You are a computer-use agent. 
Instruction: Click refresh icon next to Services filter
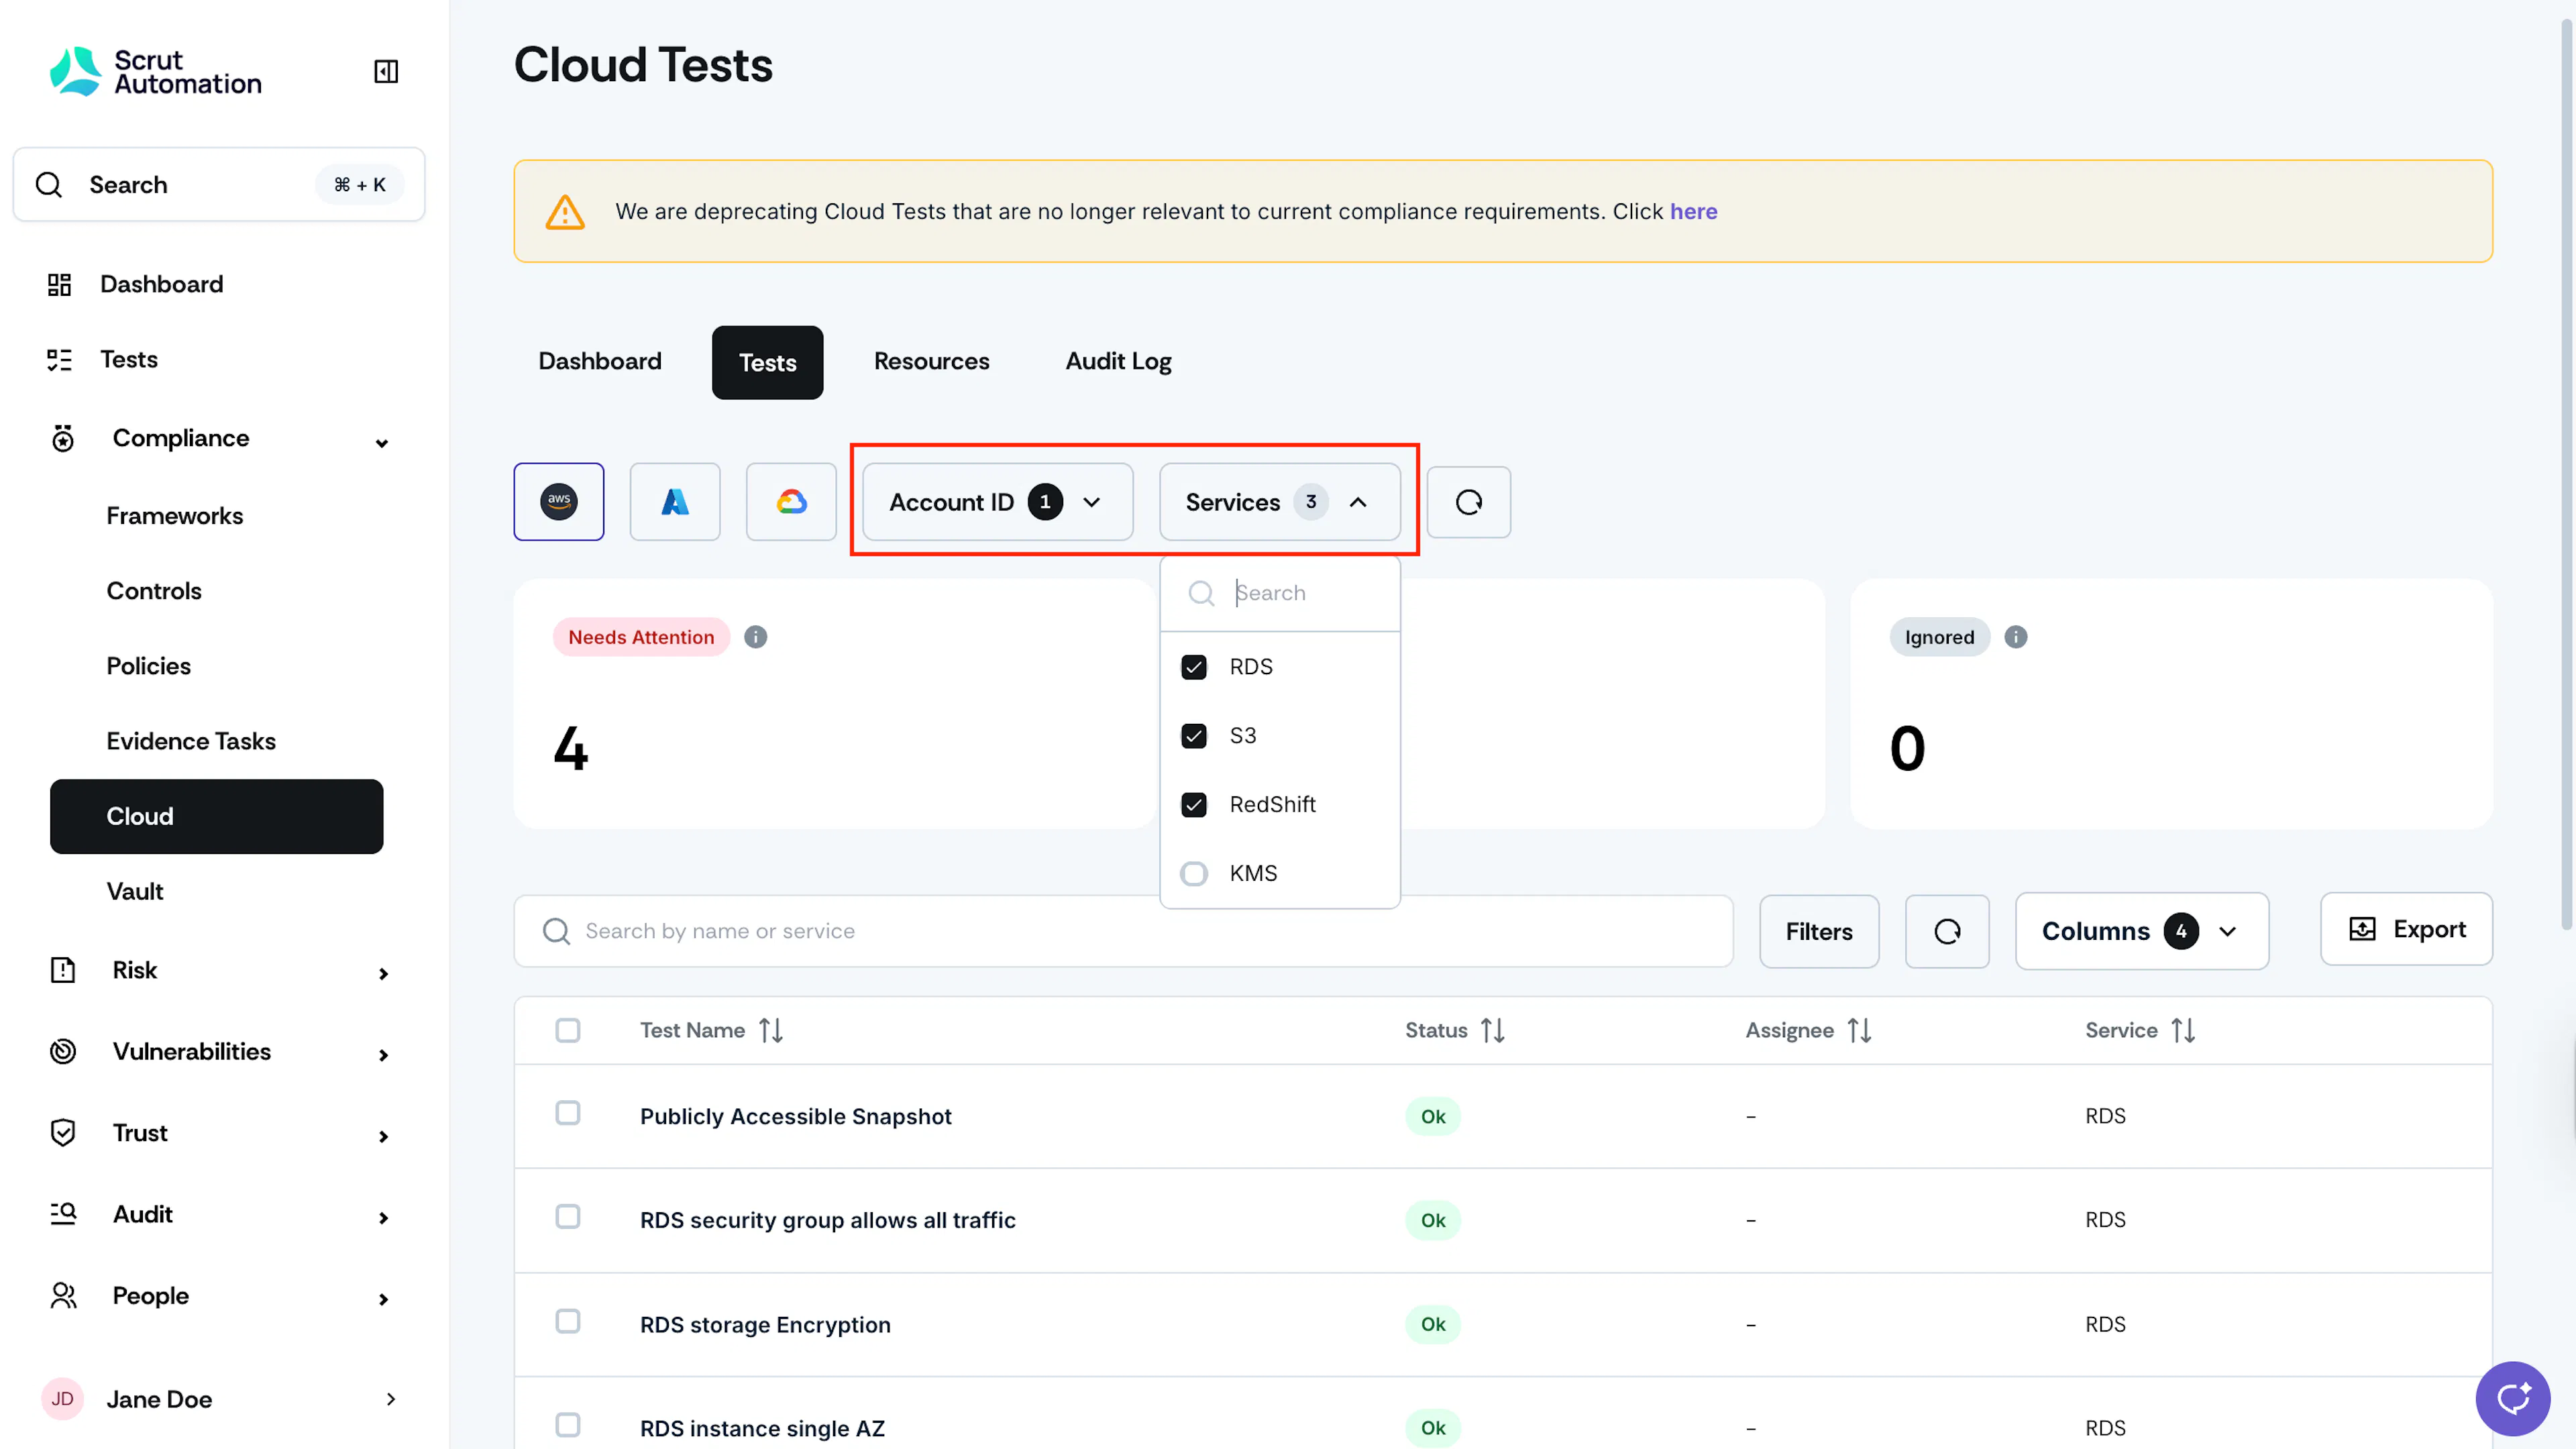(1468, 502)
